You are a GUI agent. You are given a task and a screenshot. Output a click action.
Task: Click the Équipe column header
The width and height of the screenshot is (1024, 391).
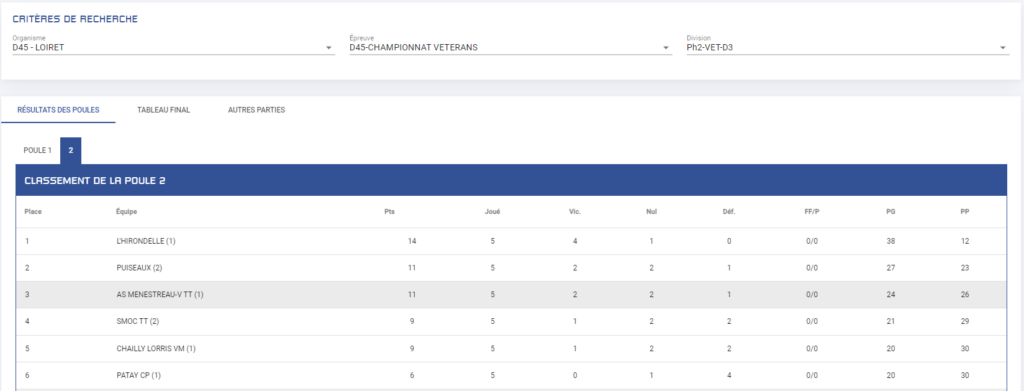(x=127, y=211)
